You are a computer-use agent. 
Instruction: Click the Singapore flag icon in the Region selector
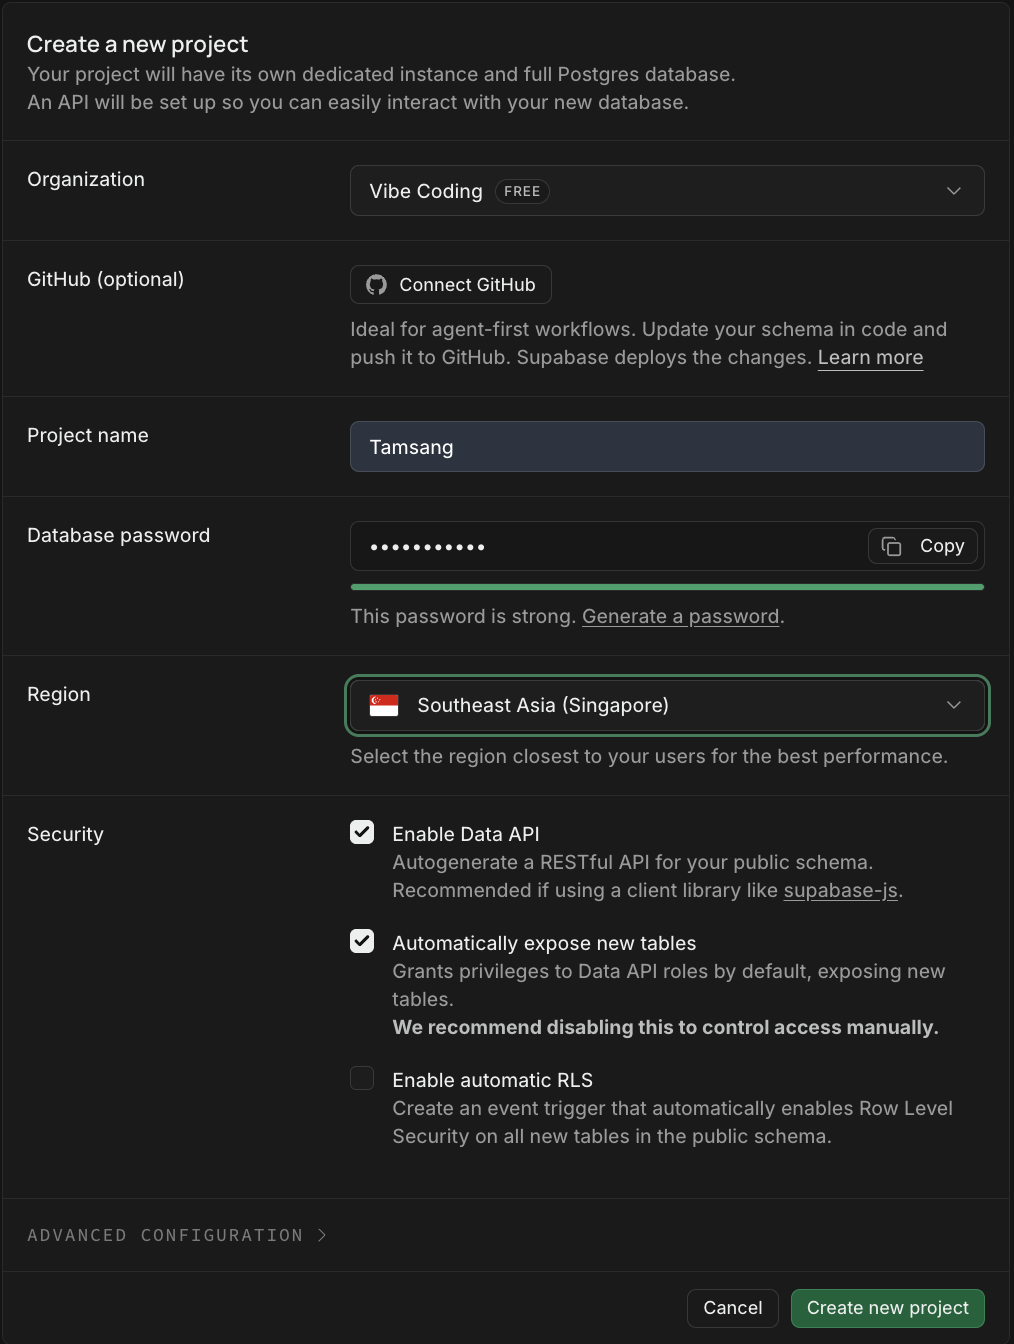[x=384, y=705]
